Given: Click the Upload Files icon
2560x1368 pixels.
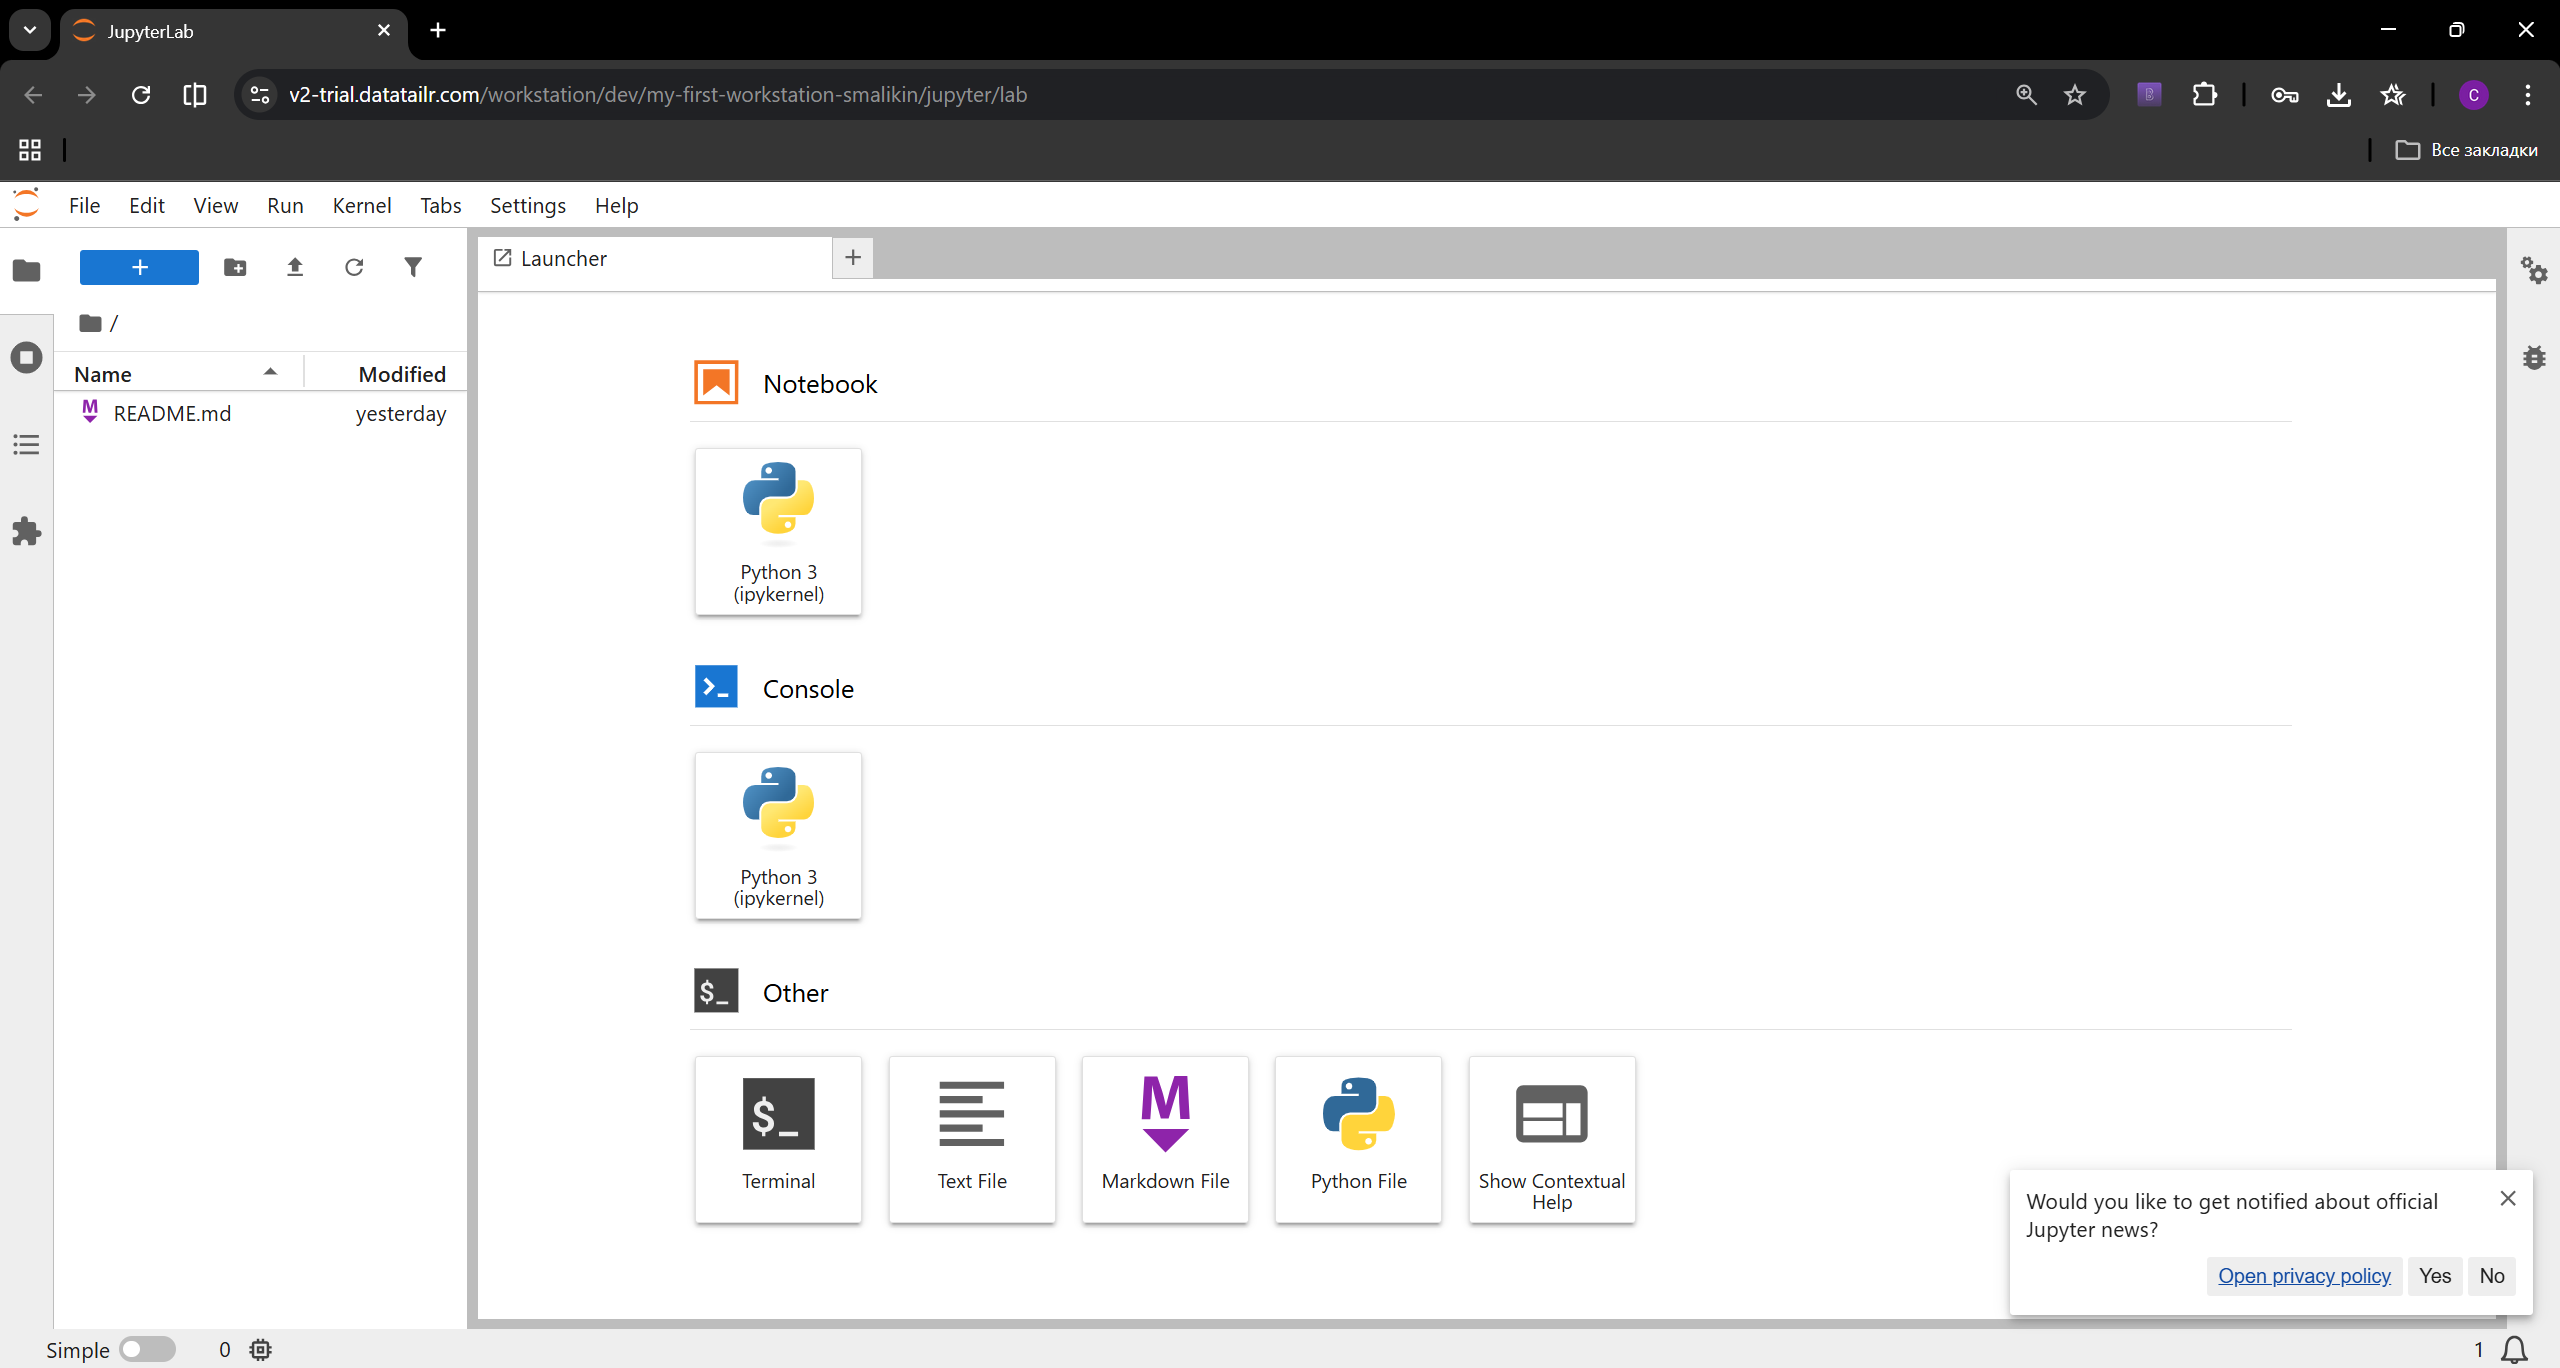Looking at the screenshot, I should point(295,267).
